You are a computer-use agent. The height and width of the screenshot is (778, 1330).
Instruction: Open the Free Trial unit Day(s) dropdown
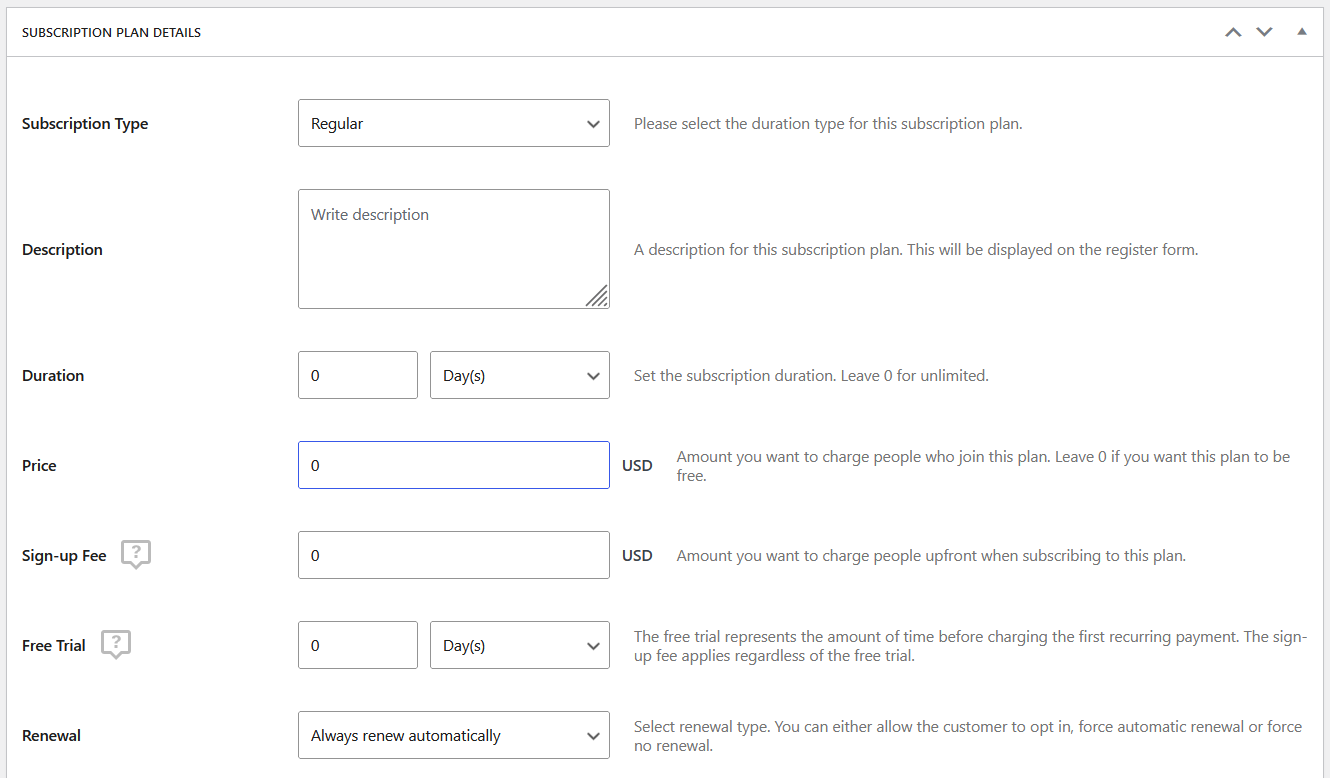519,645
